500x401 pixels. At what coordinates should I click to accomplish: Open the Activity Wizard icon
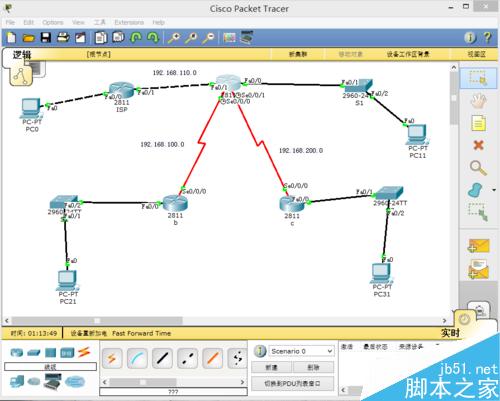(80, 38)
